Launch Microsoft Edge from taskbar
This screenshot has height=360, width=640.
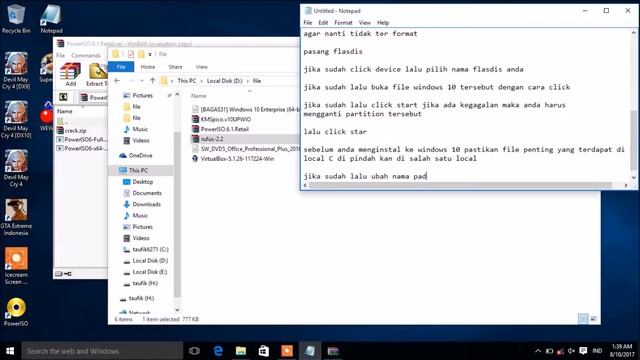pos(218,351)
